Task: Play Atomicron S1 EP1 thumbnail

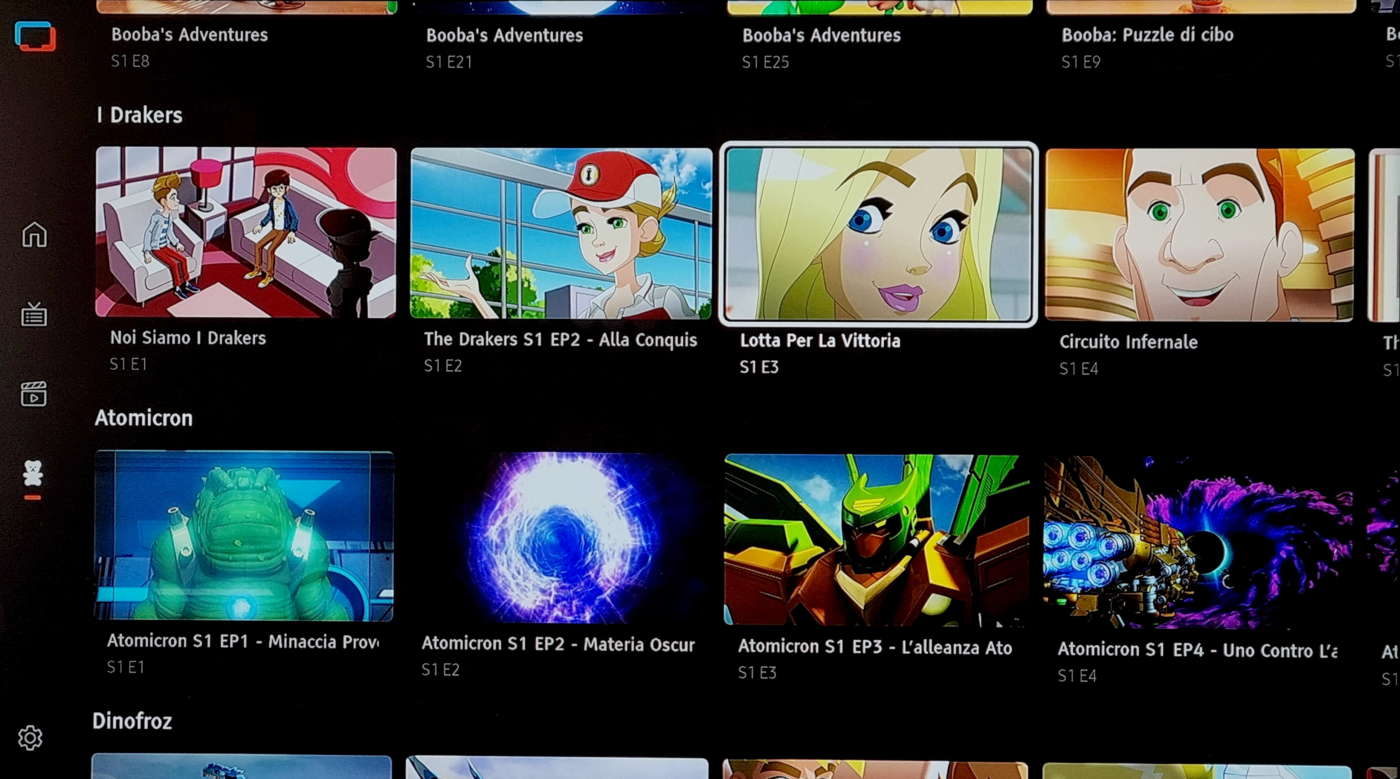Action: (x=244, y=536)
